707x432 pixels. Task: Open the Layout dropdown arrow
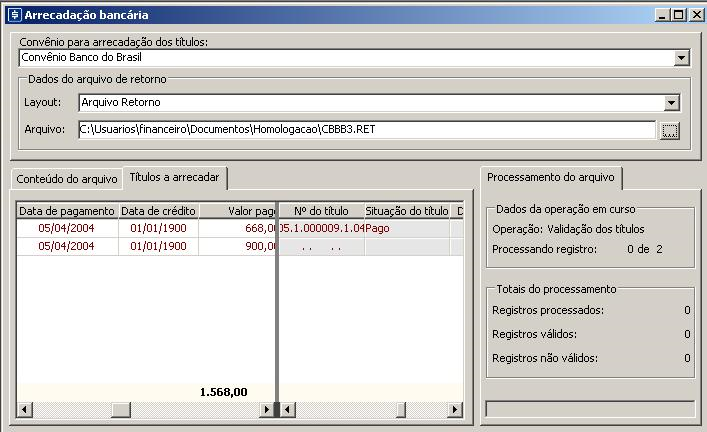pyautogui.click(x=671, y=102)
